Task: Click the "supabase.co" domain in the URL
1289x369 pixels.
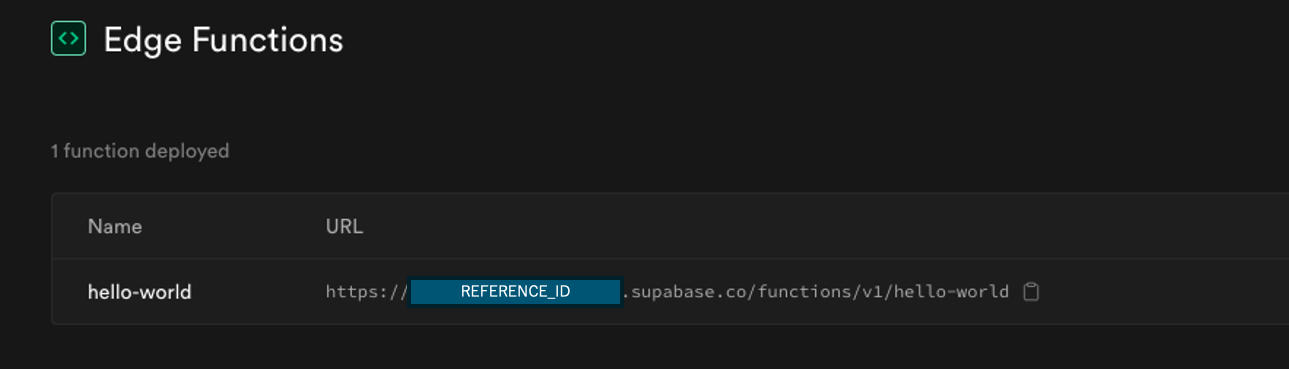Action: [689, 292]
